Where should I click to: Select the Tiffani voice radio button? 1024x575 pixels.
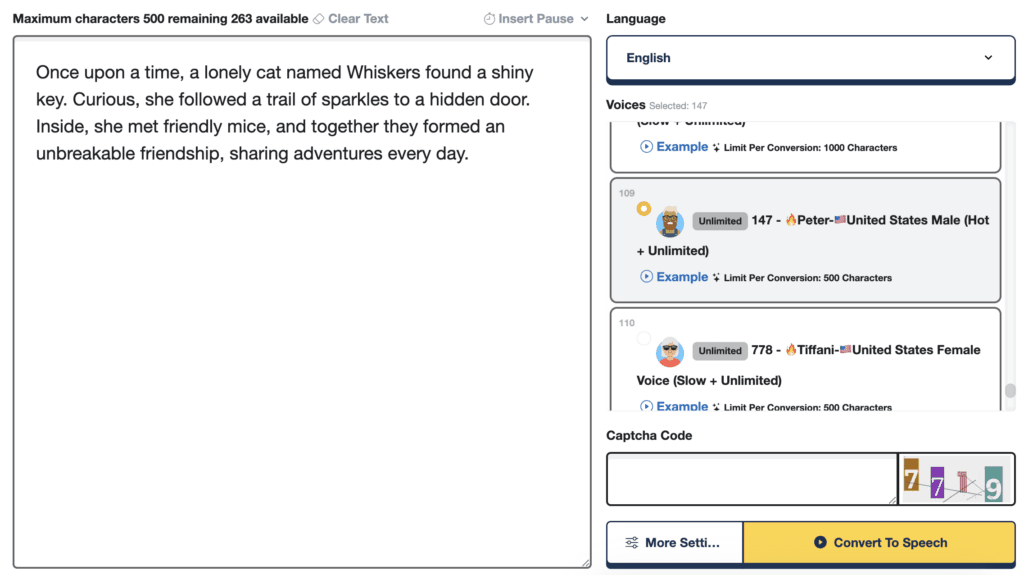click(x=644, y=338)
